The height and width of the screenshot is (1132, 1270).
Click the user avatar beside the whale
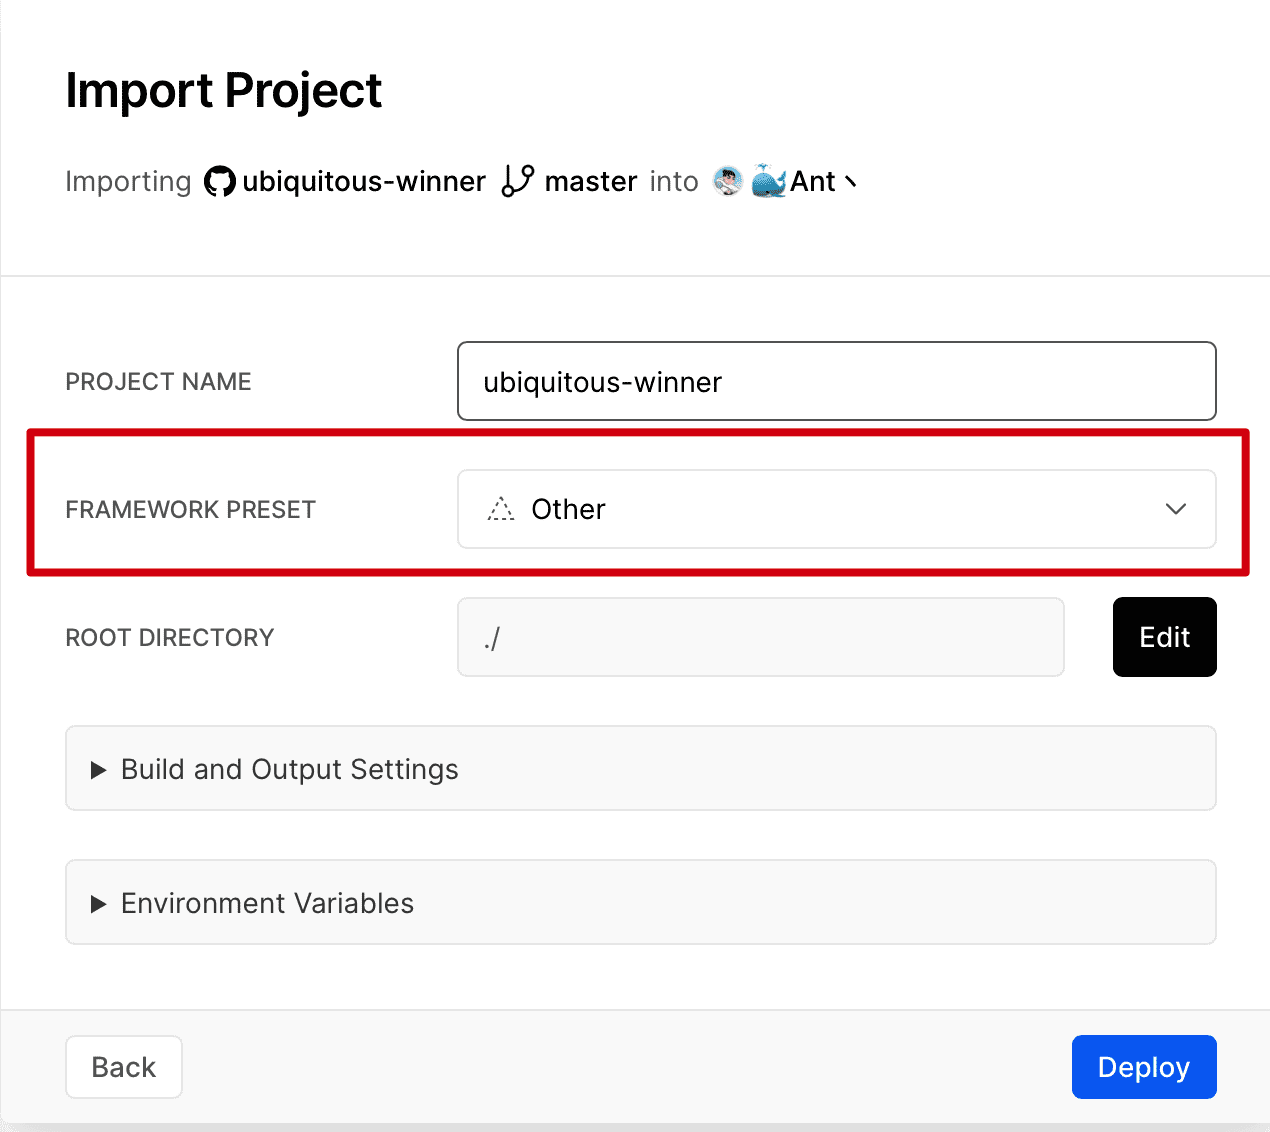[727, 181]
